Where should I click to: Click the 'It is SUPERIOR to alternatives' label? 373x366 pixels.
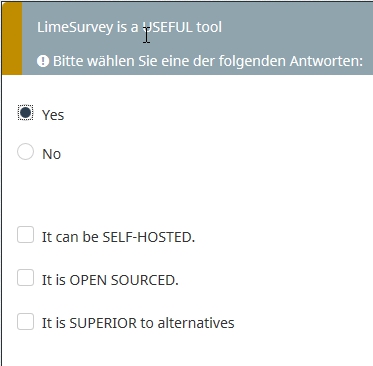[138, 323]
